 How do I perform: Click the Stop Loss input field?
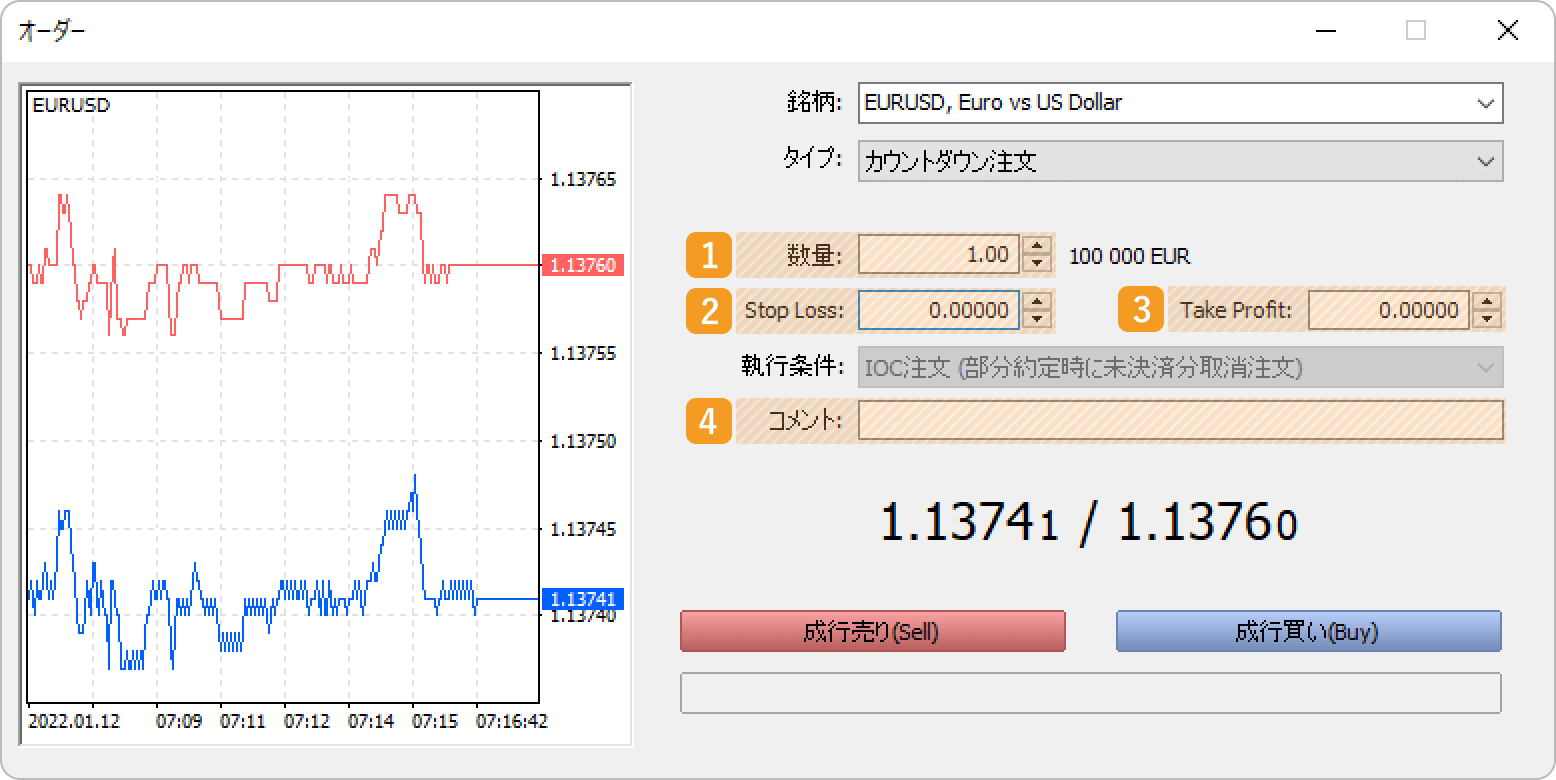click(x=938, y=310)
